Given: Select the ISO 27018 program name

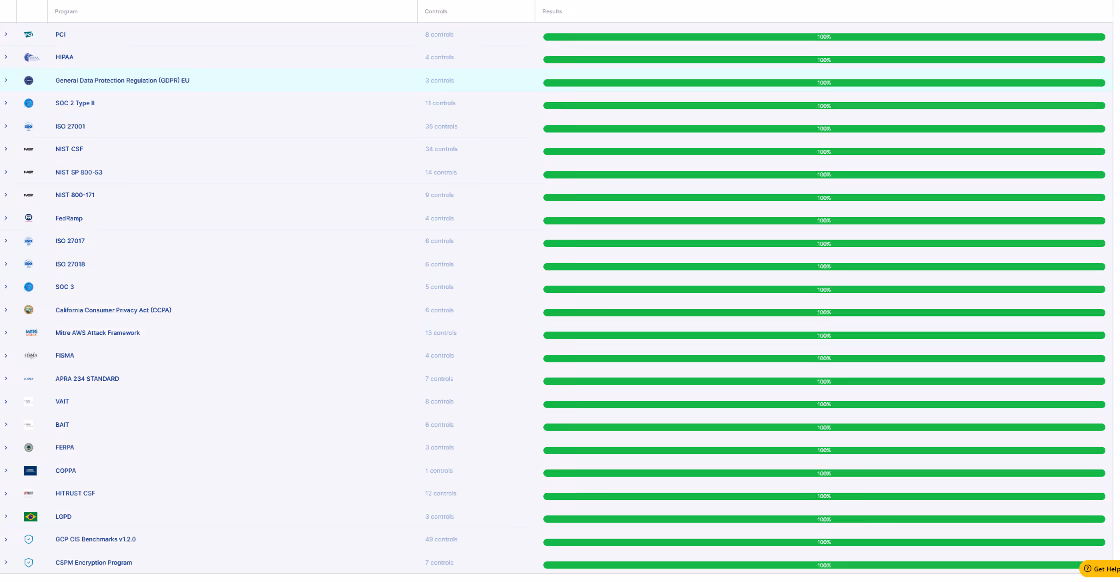Looking at the screenshot, I should [x=70, y=264].
